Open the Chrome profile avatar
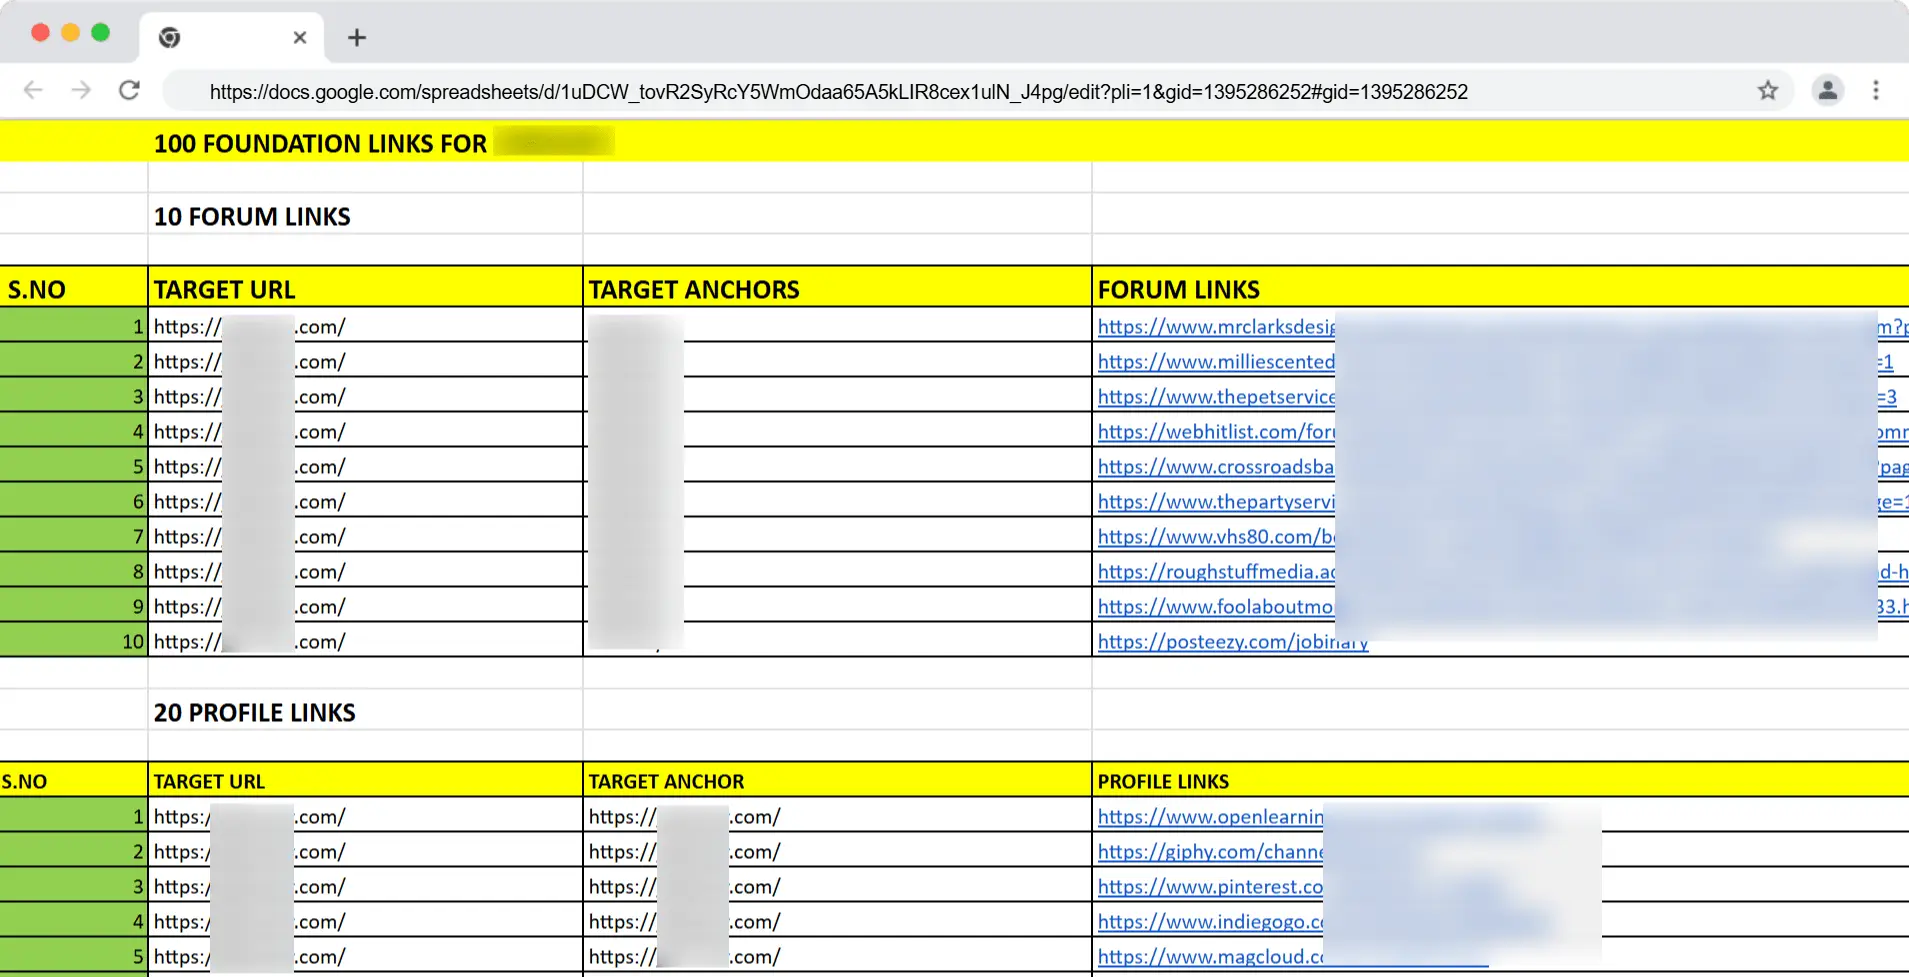The height and width of the screenshot is (977, 1909). [1827, 90]
